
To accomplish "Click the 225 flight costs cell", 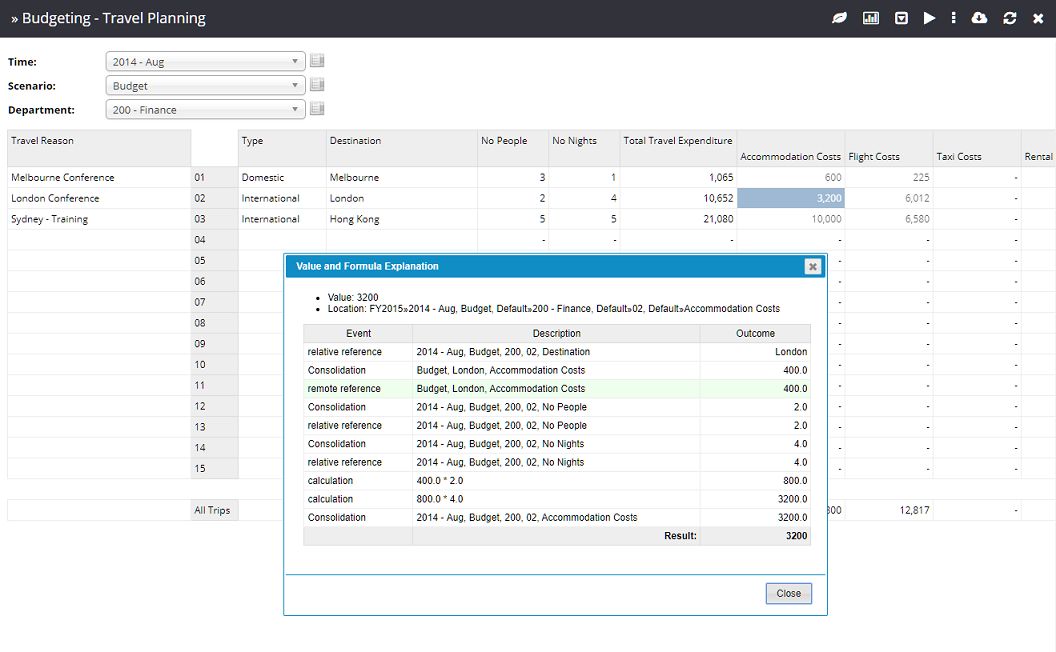I will 889,177.
